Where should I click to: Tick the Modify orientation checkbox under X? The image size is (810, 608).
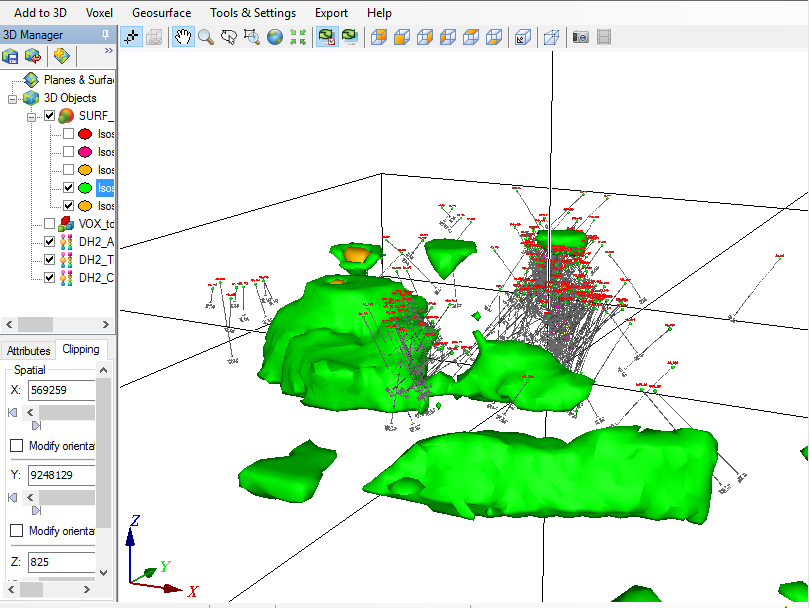point(16,446)
